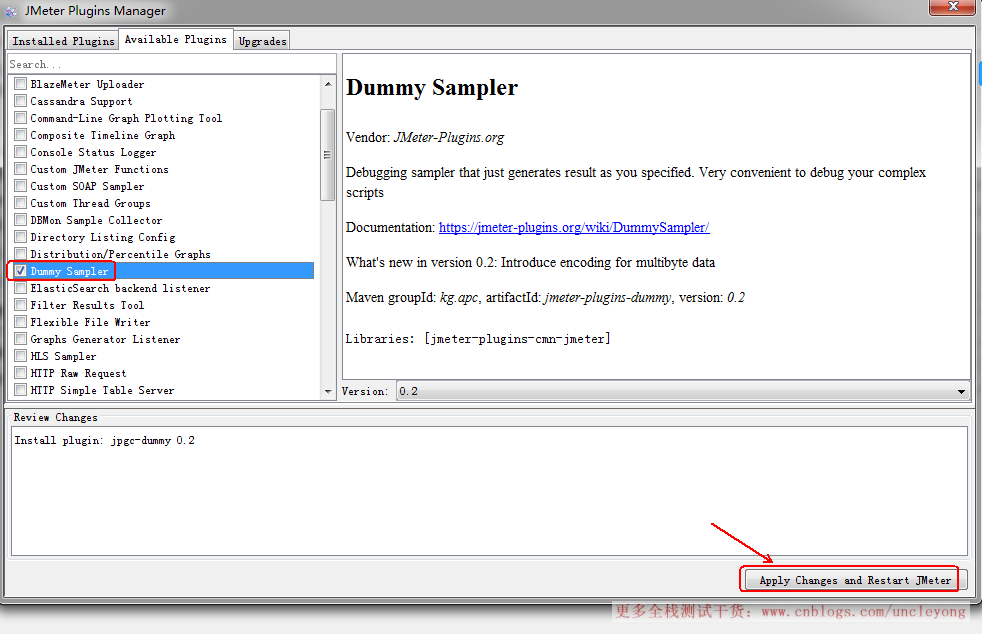Select the BlazeMeter Uploader list entry
This screenshot has height=634, width=982.
[87, 84]
